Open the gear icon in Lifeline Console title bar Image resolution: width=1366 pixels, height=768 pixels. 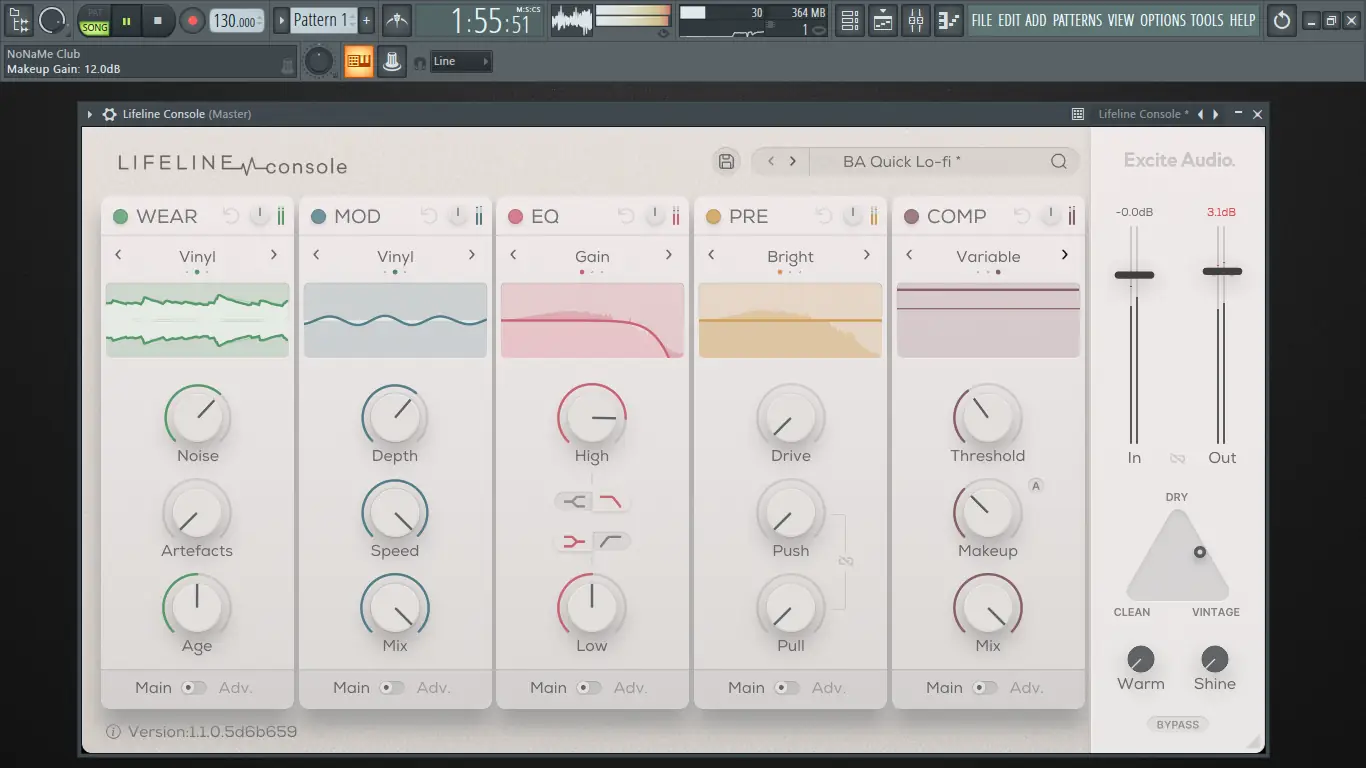click(x=110, y=114)
